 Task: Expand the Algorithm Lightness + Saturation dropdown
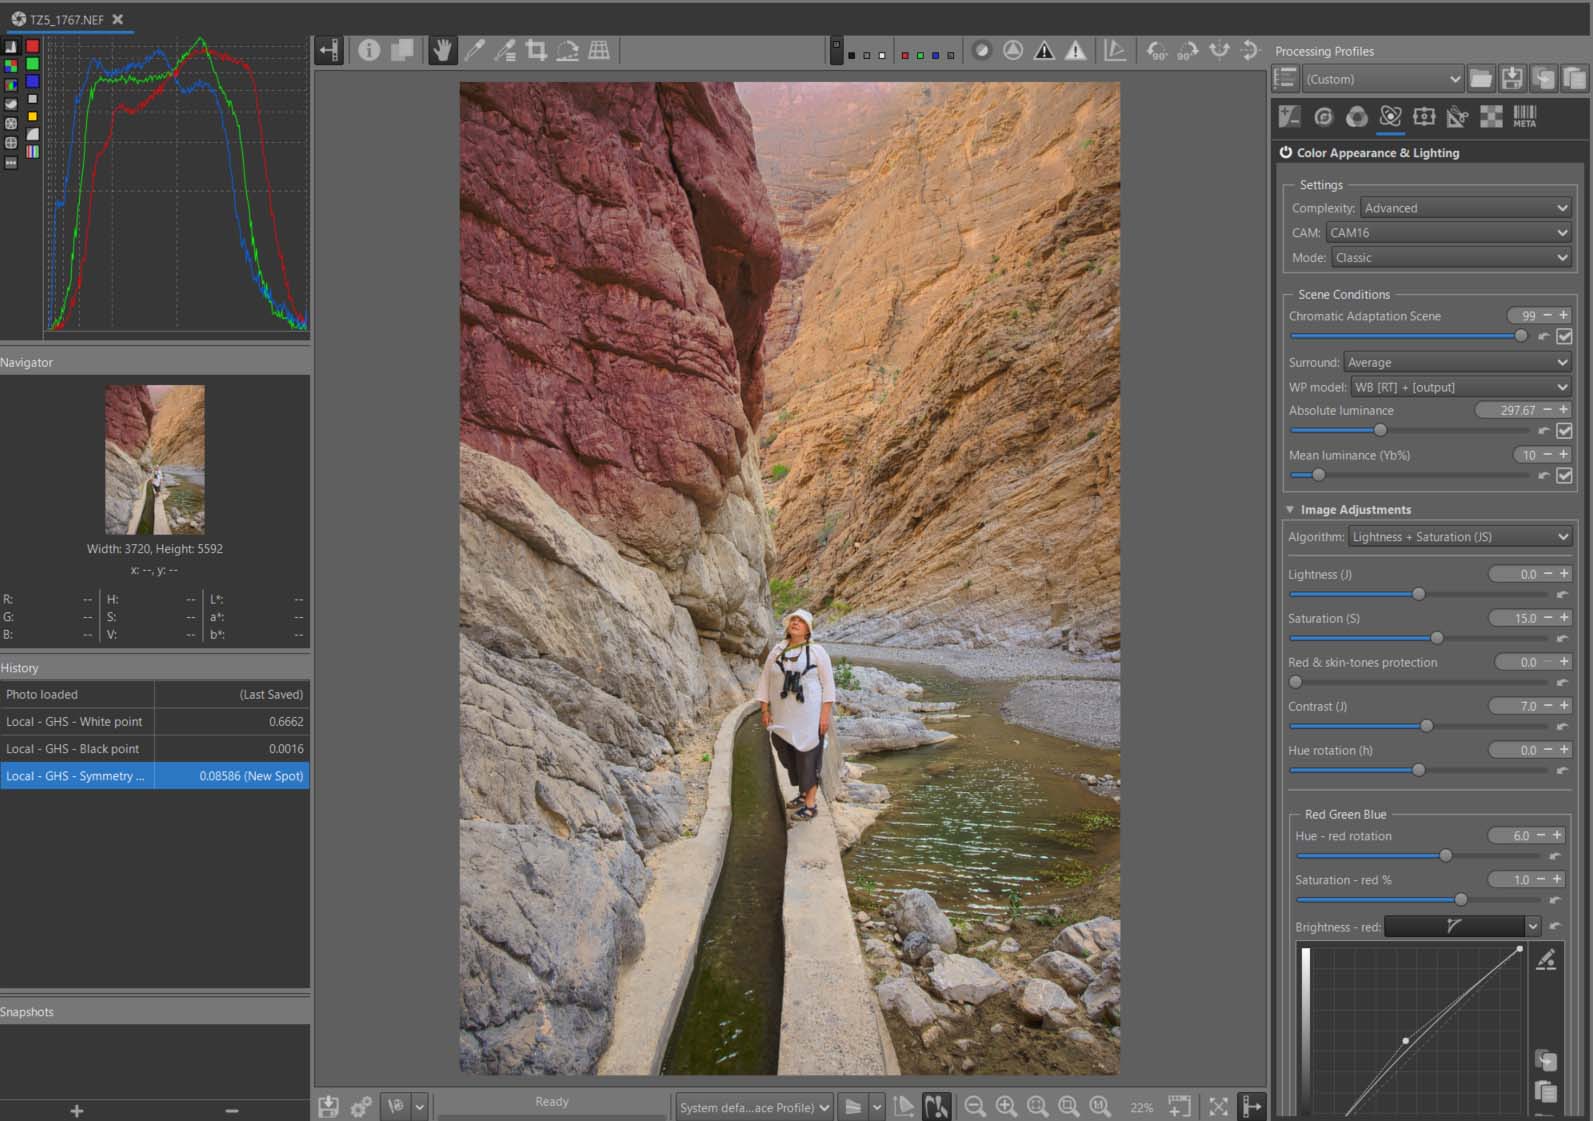[x=1459, y=537]
